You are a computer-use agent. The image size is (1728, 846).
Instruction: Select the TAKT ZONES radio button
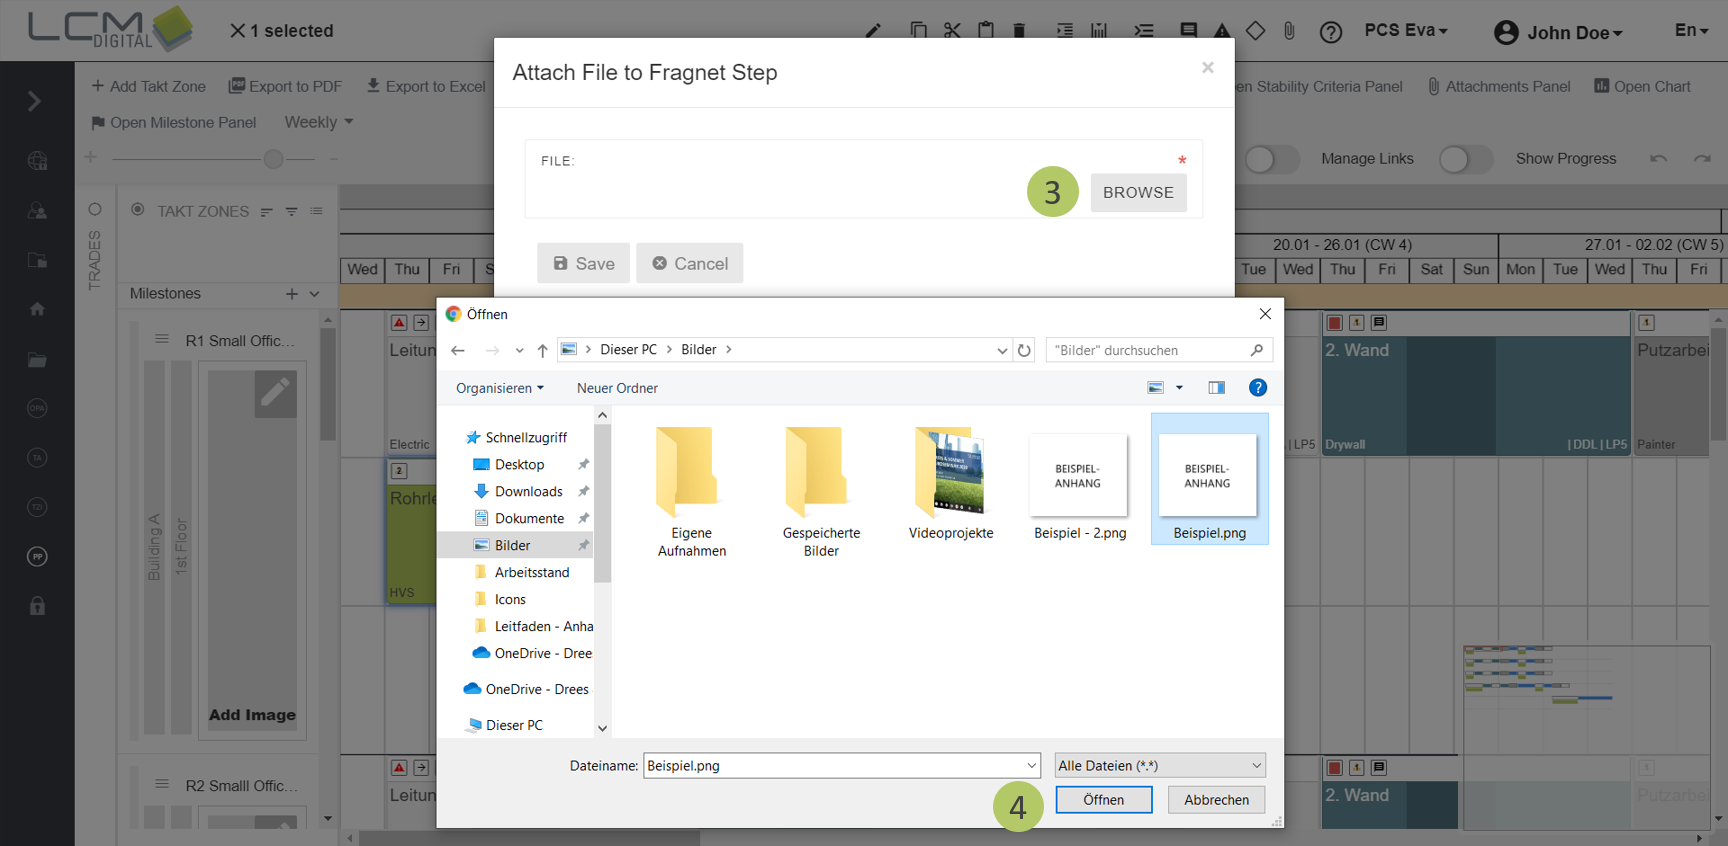coord(138,210)
